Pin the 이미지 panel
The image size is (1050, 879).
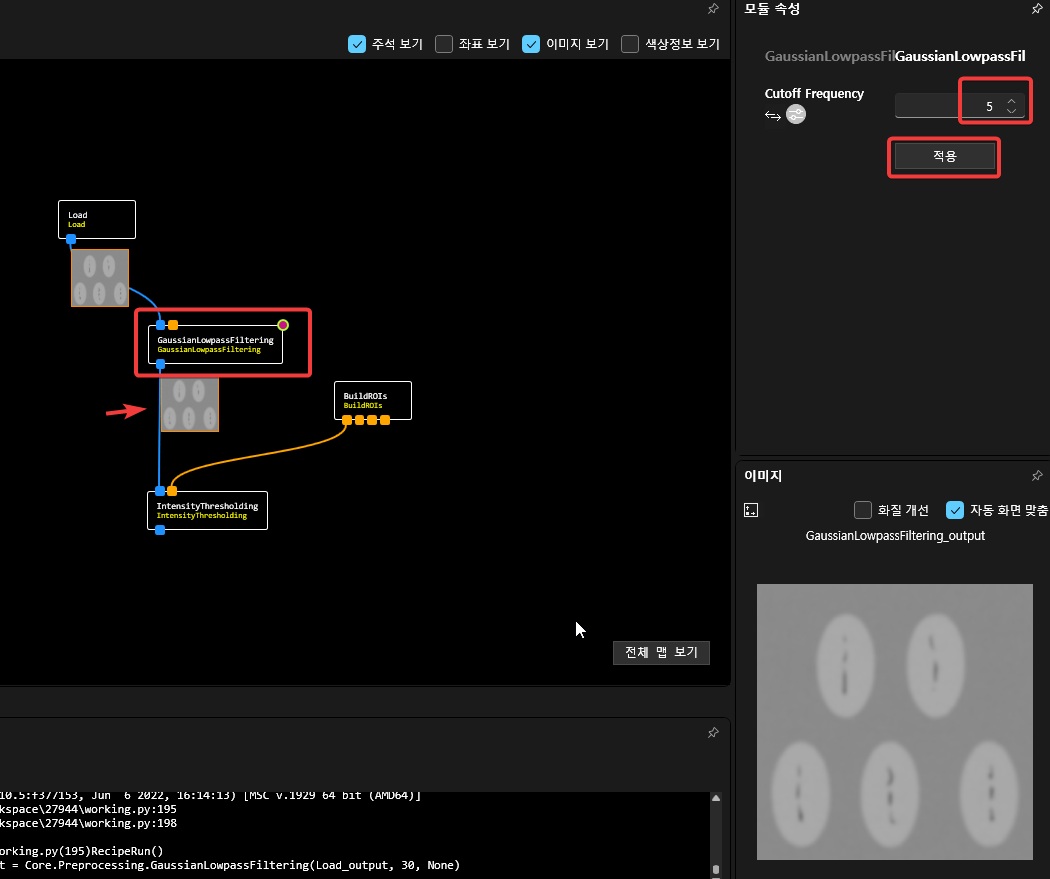(x=1036, y=476)
